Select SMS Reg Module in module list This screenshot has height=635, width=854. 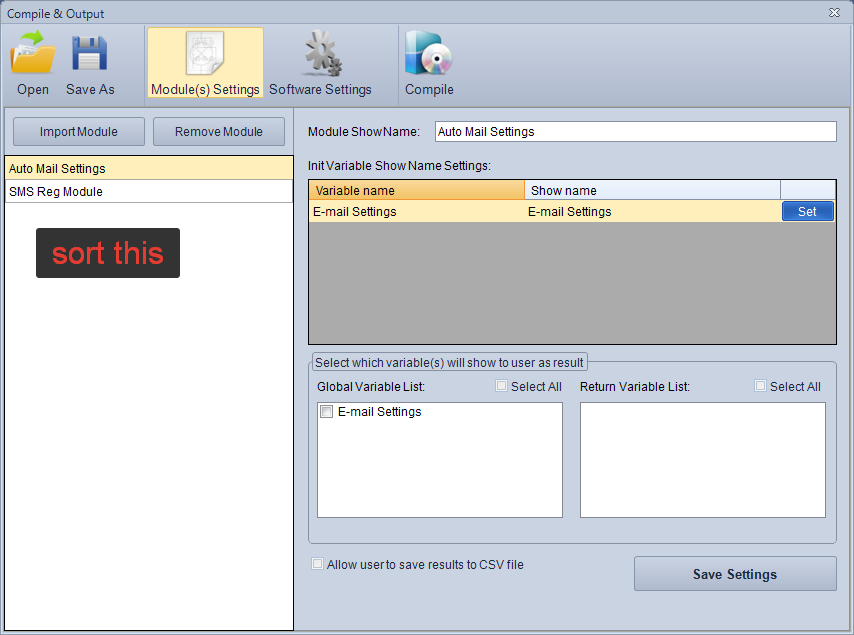pyautogui.click(x=148, y=192)
